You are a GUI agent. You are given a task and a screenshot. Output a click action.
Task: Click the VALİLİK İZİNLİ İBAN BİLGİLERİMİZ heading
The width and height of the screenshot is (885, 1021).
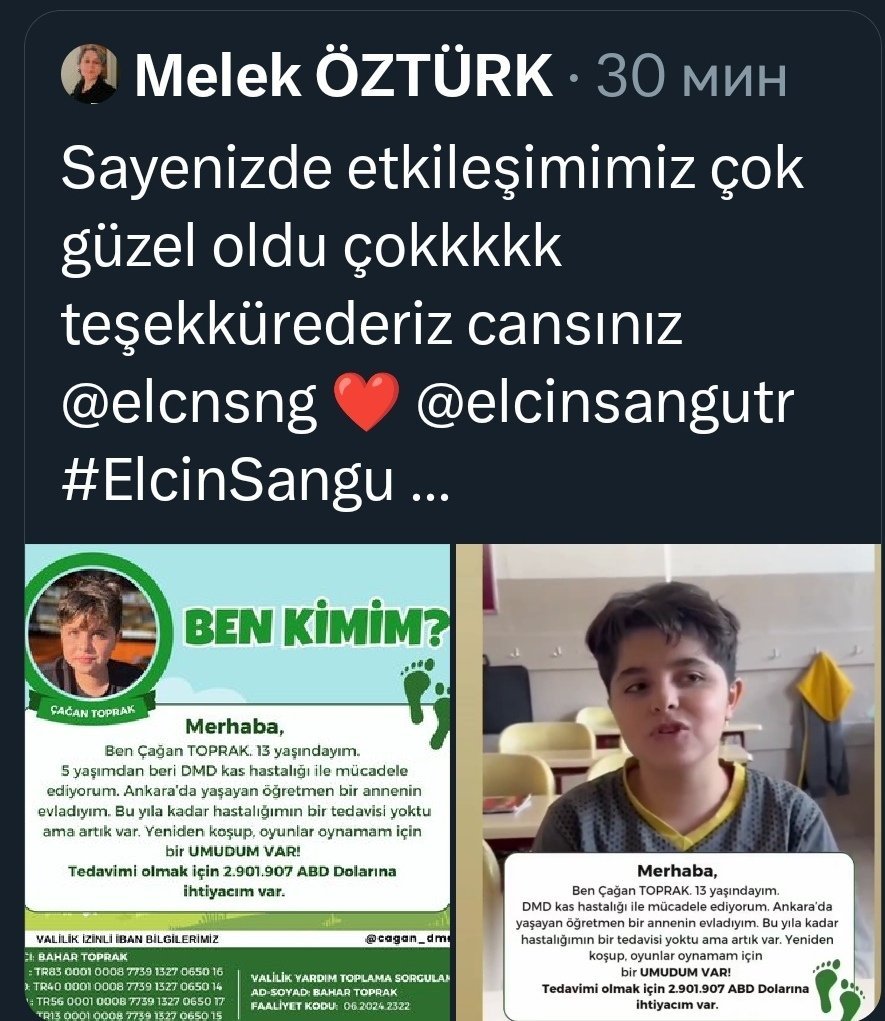click(x=127, y=939)
